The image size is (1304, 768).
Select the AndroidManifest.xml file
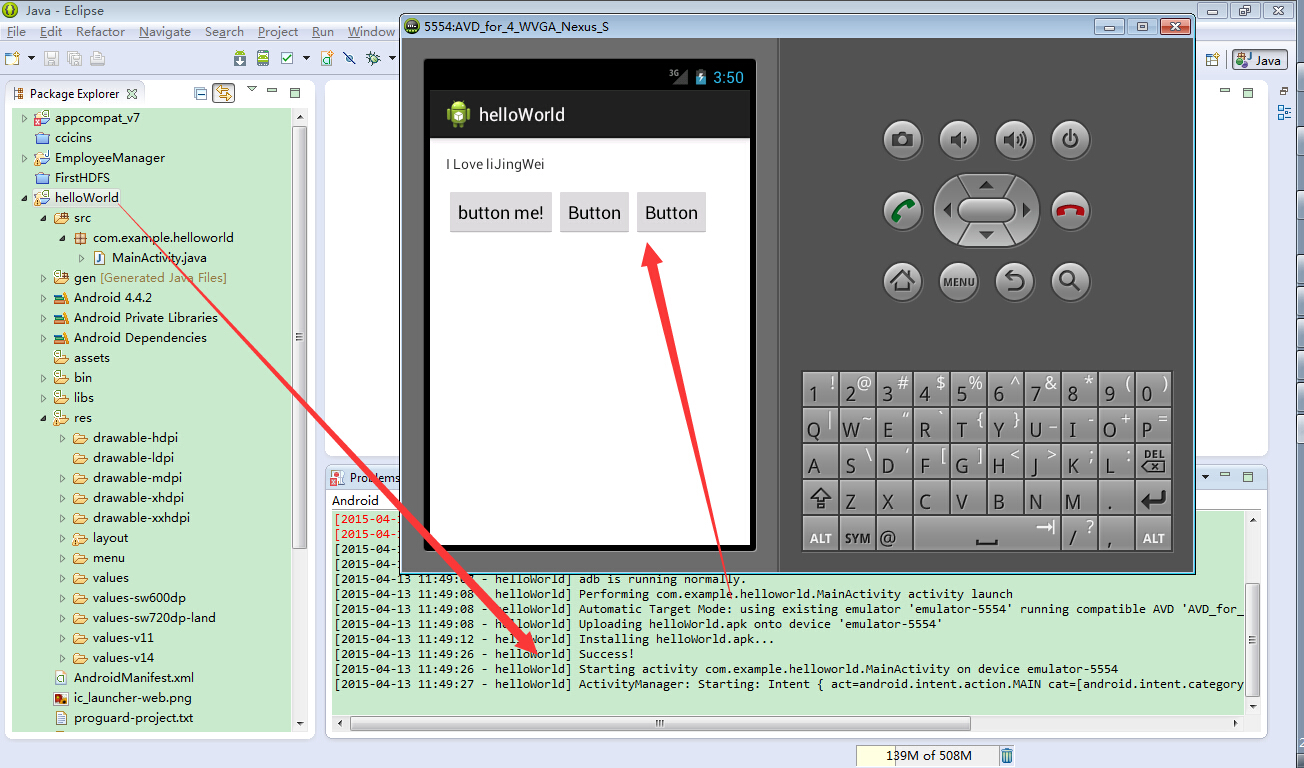pyautogui.click(x=134, y=677)
